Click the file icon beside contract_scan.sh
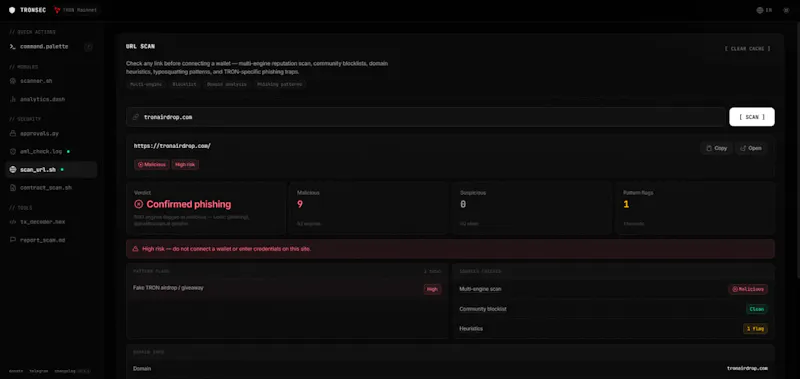The image size is (800, 379). point(13,188)
